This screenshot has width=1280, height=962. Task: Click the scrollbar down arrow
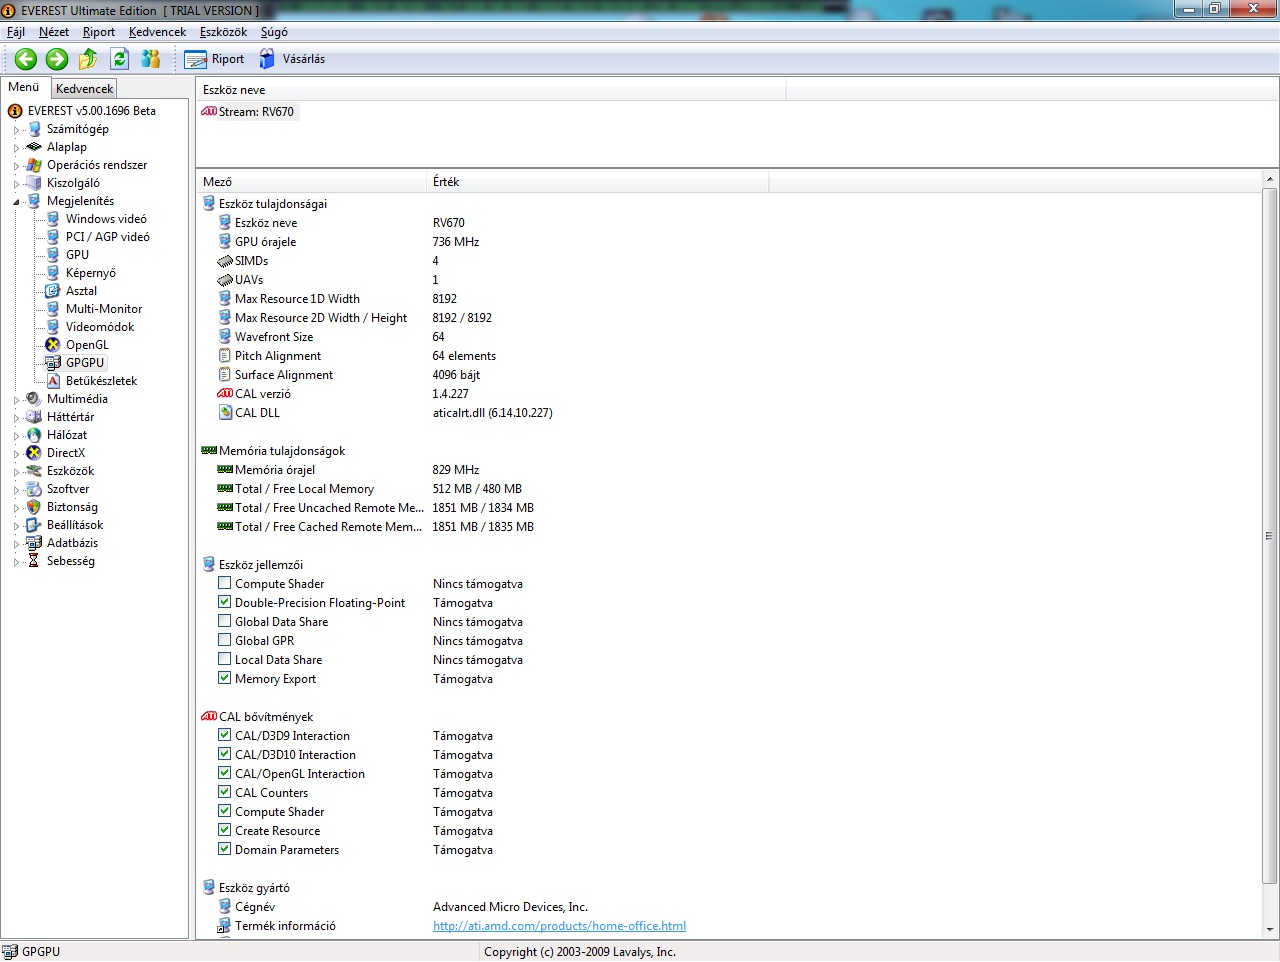point(1270,930)
